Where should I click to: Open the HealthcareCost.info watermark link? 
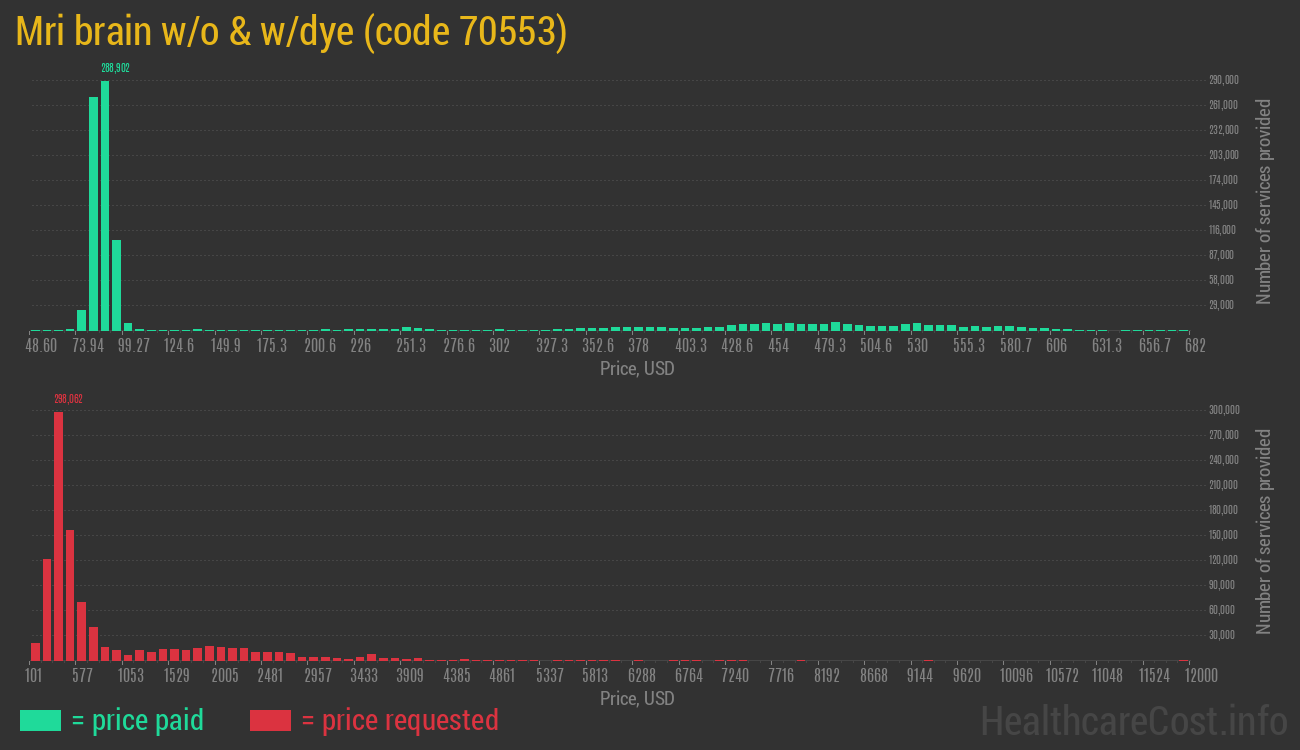[1133, 720]
